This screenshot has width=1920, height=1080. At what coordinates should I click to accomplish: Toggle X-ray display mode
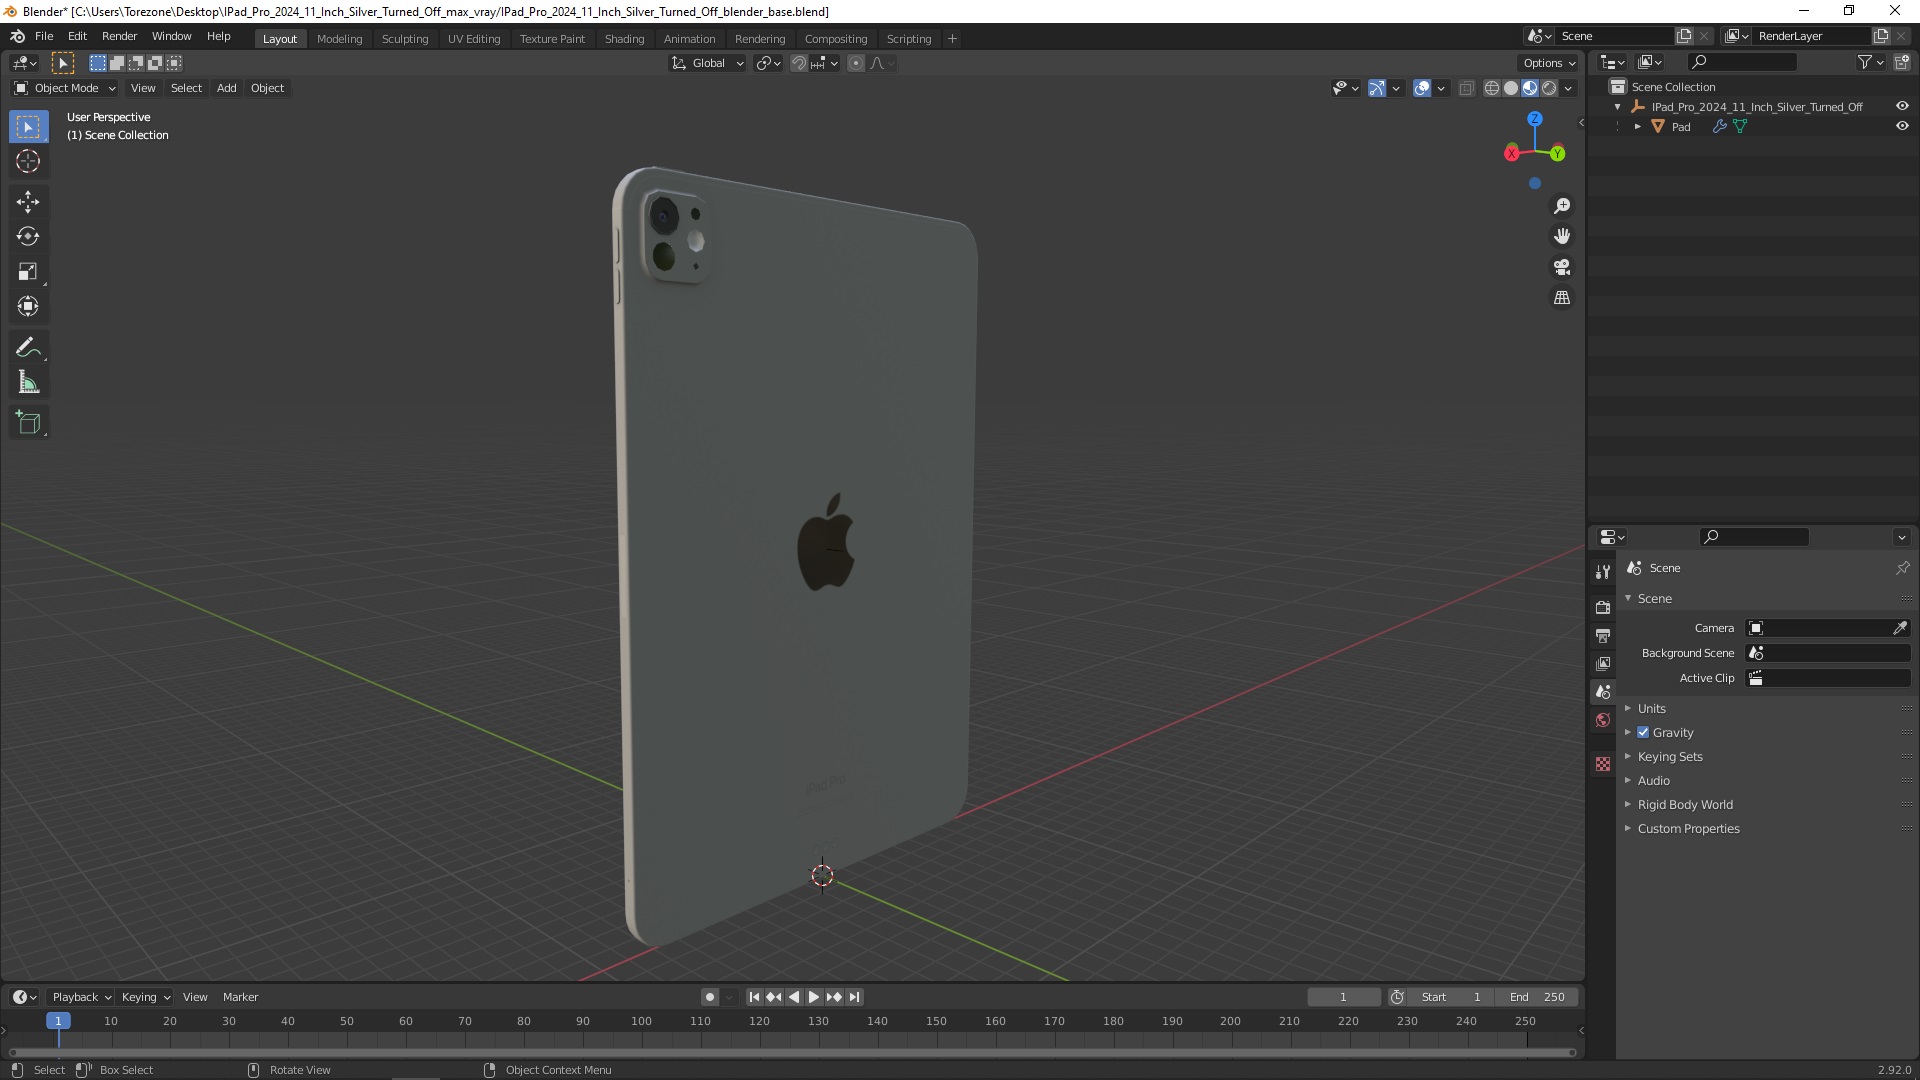(1466, 88)
